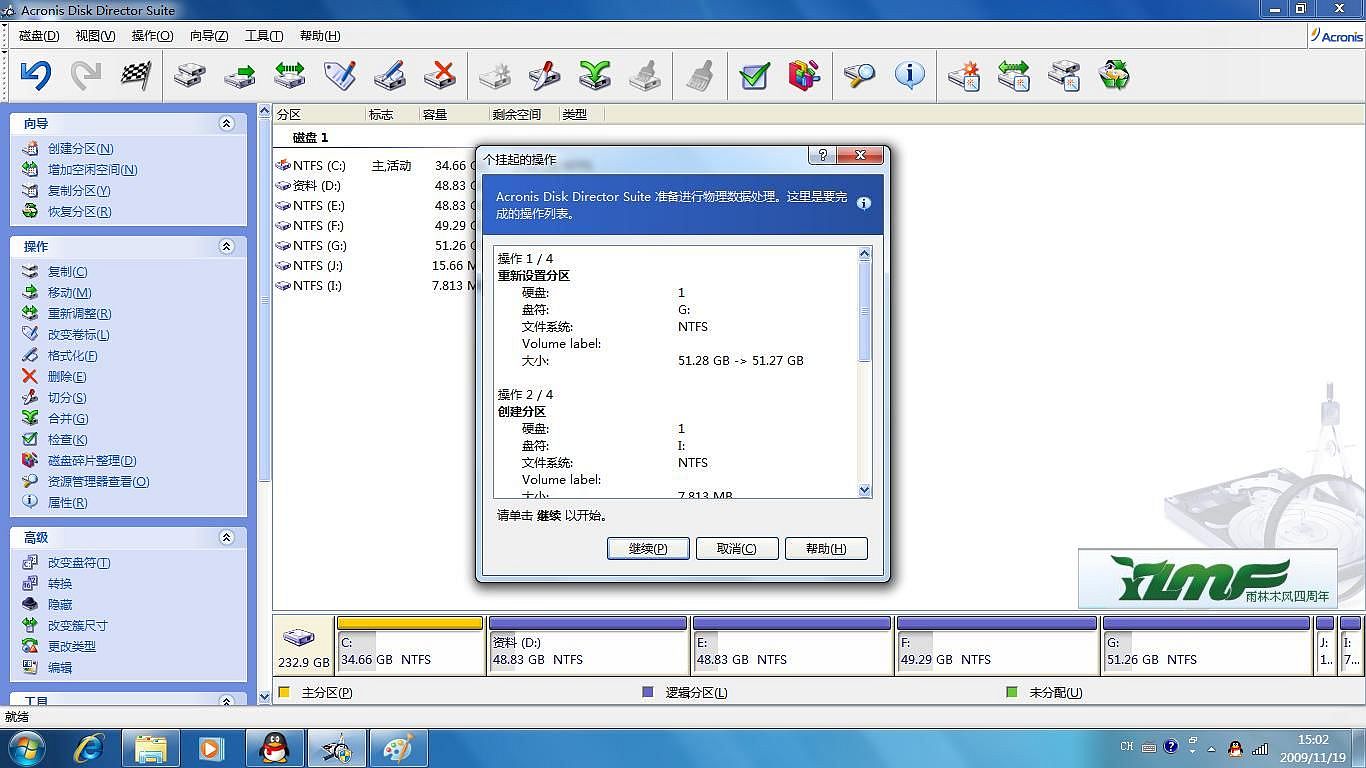The image size is (1366, 768).
Task: Select the red X delete partition icon
Action: click(x=439, y=75)
